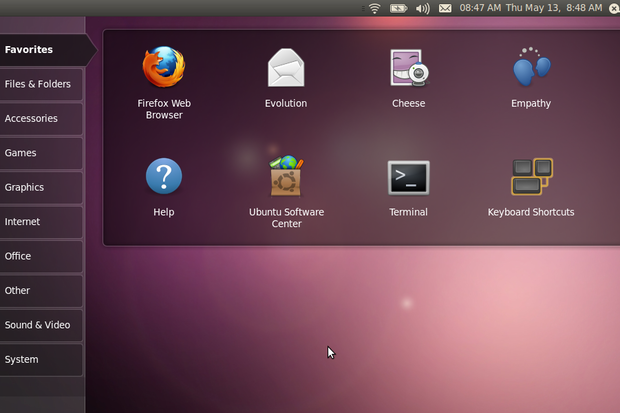The height and width of the screenshot is (413, 620).
Task: Open Keyboard Shortcuts icon
Action: [x=532, y=176]
